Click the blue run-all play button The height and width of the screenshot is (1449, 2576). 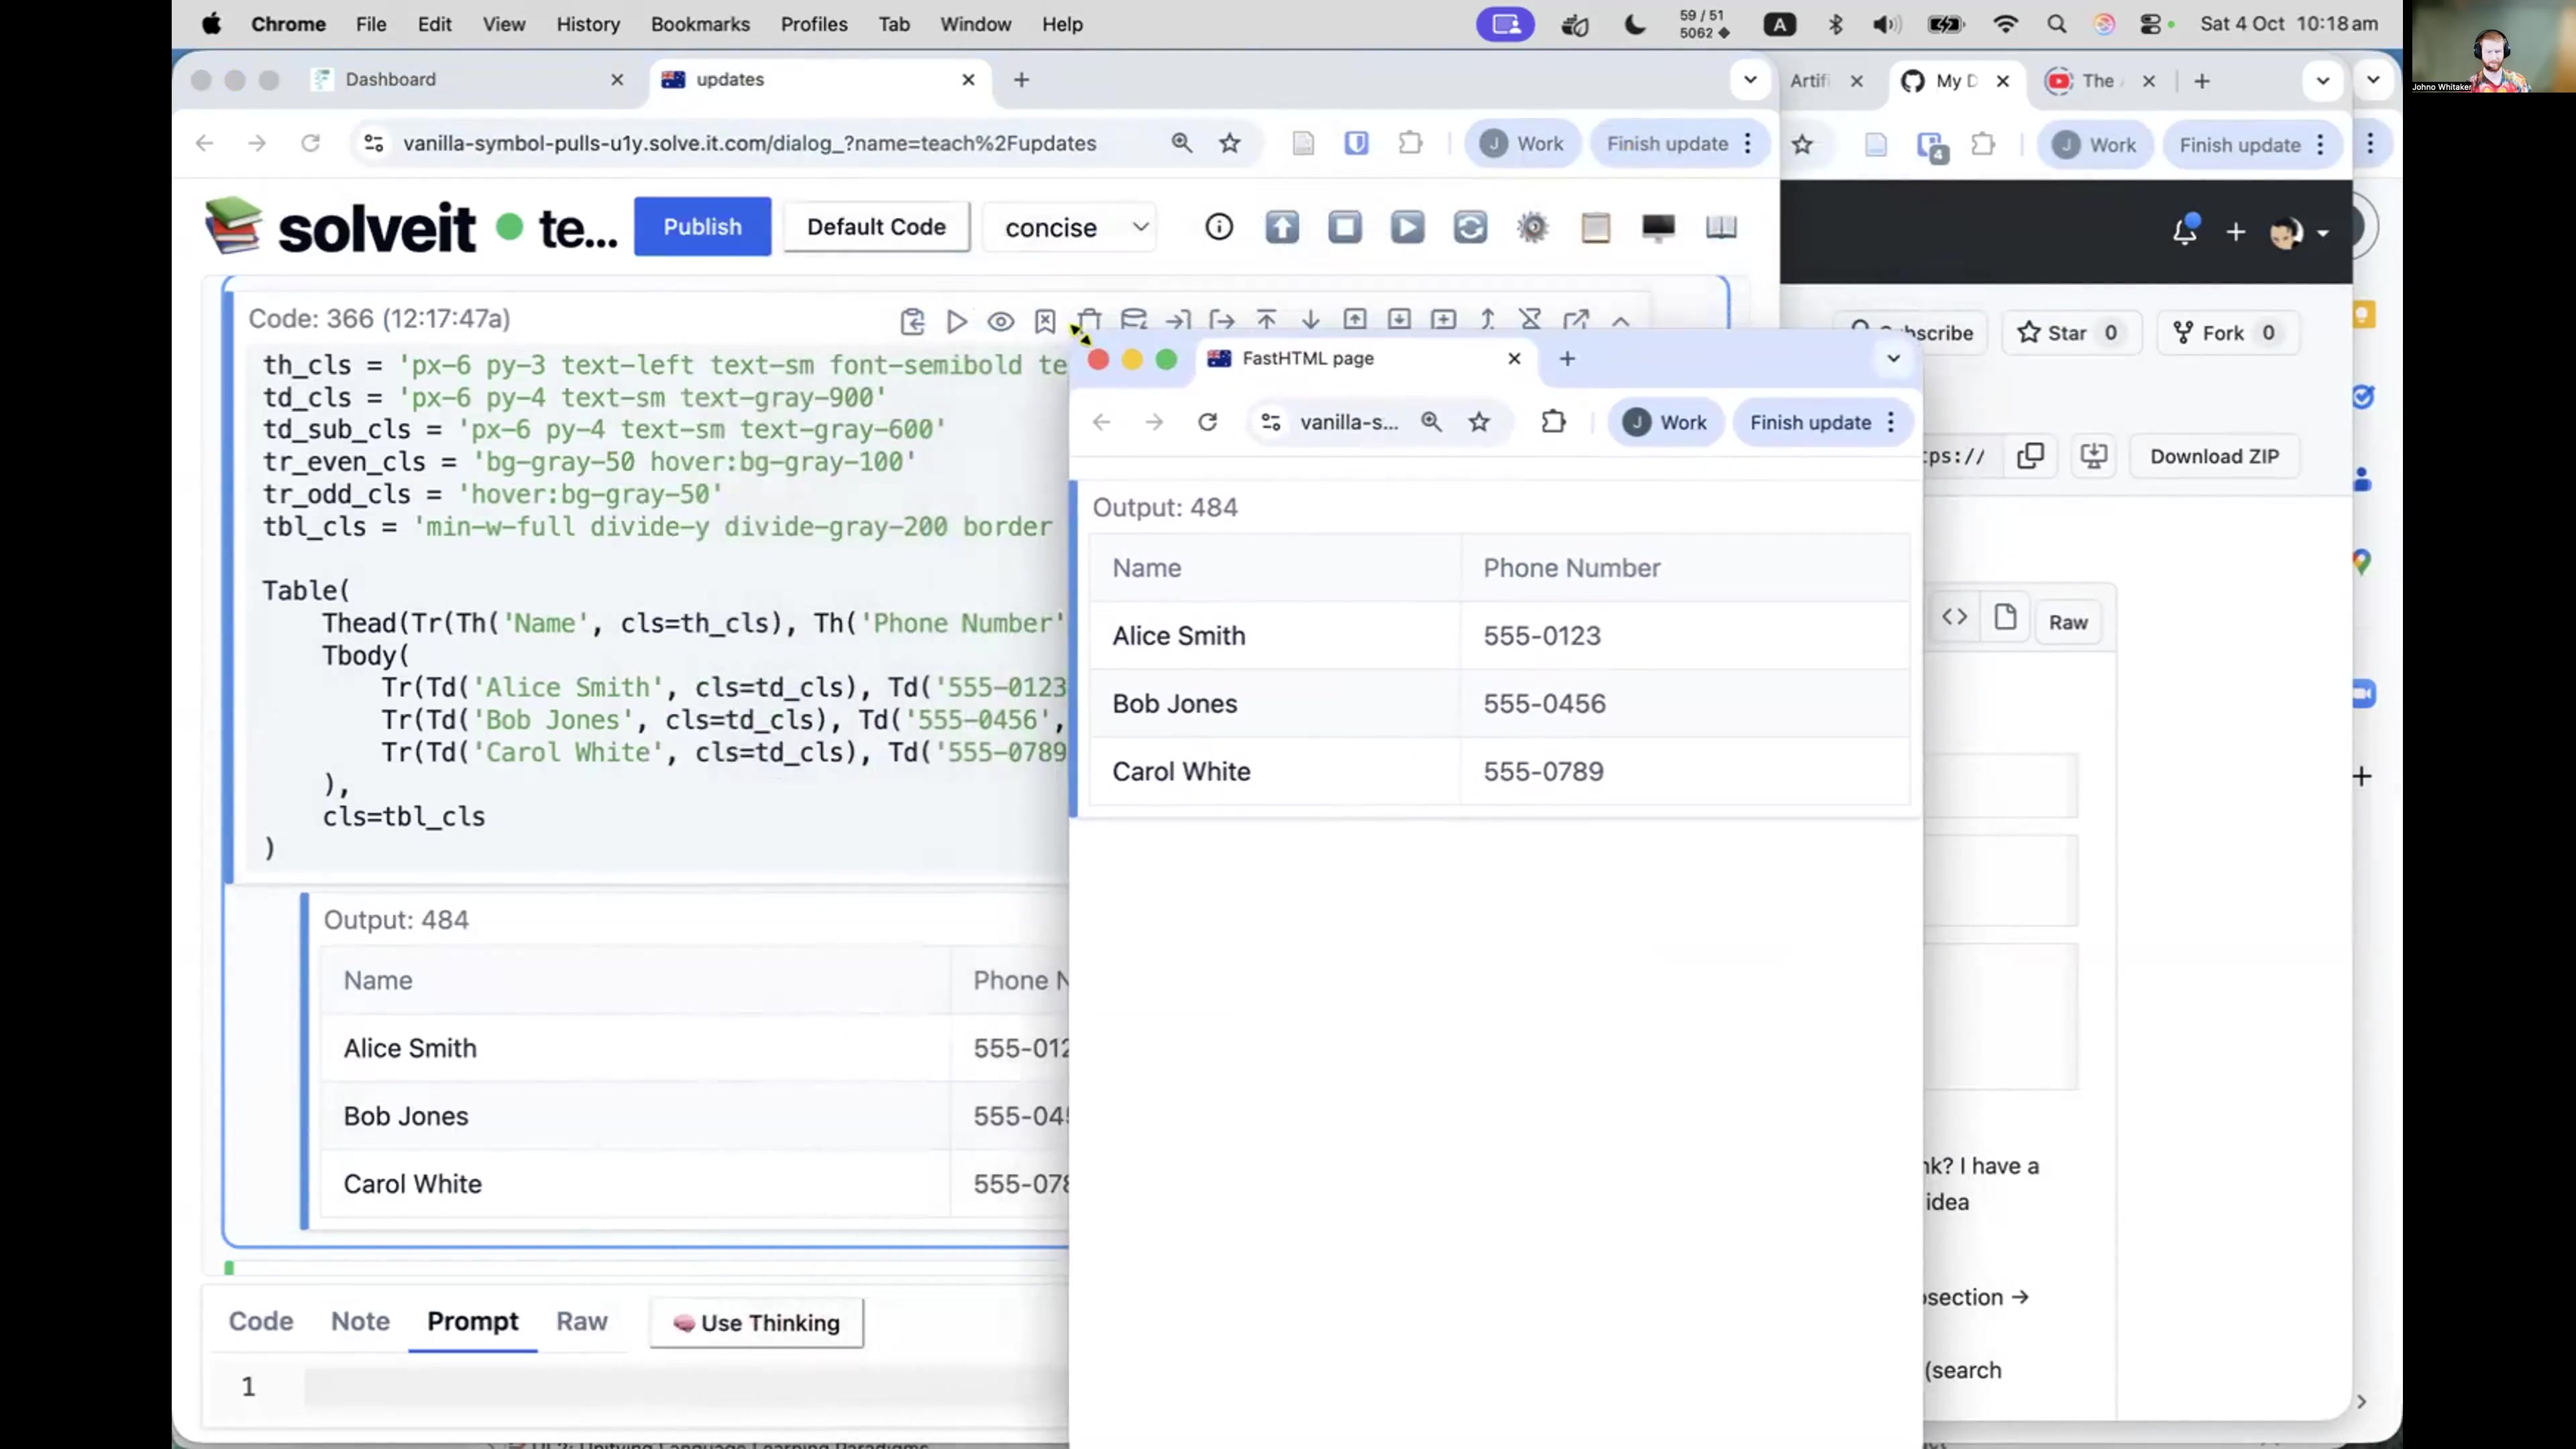click(x=1407, y=227)
